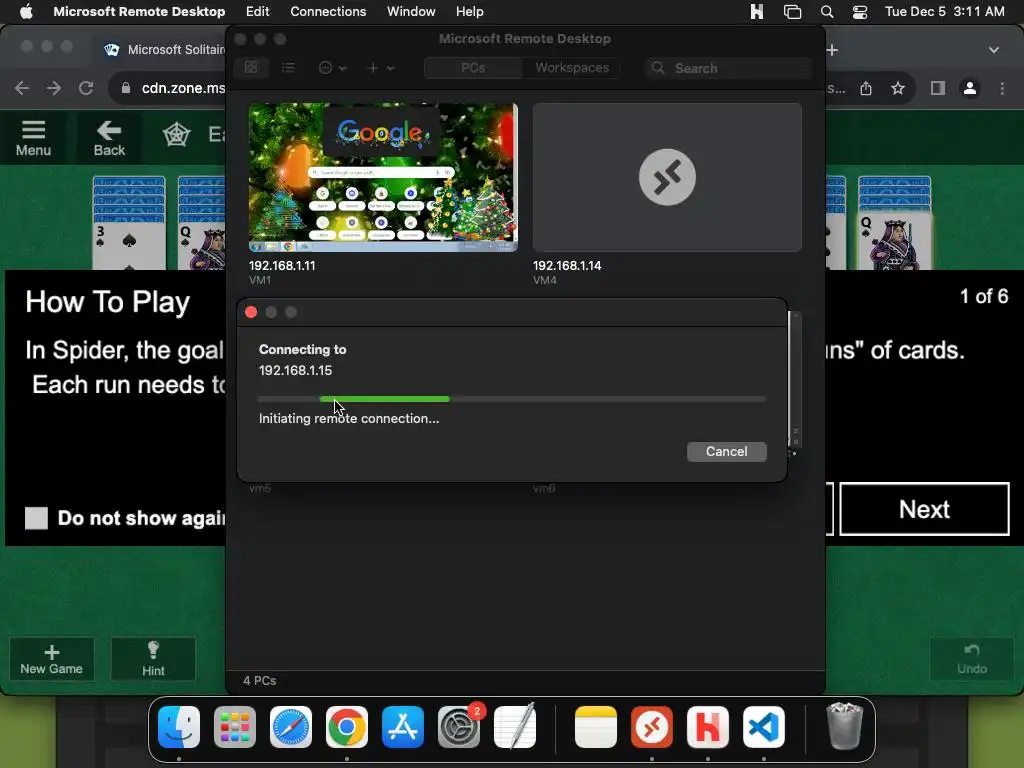Screen dimensions: 1024x768
Task: Open App Store from the Dock
Action: coord(403,727)
